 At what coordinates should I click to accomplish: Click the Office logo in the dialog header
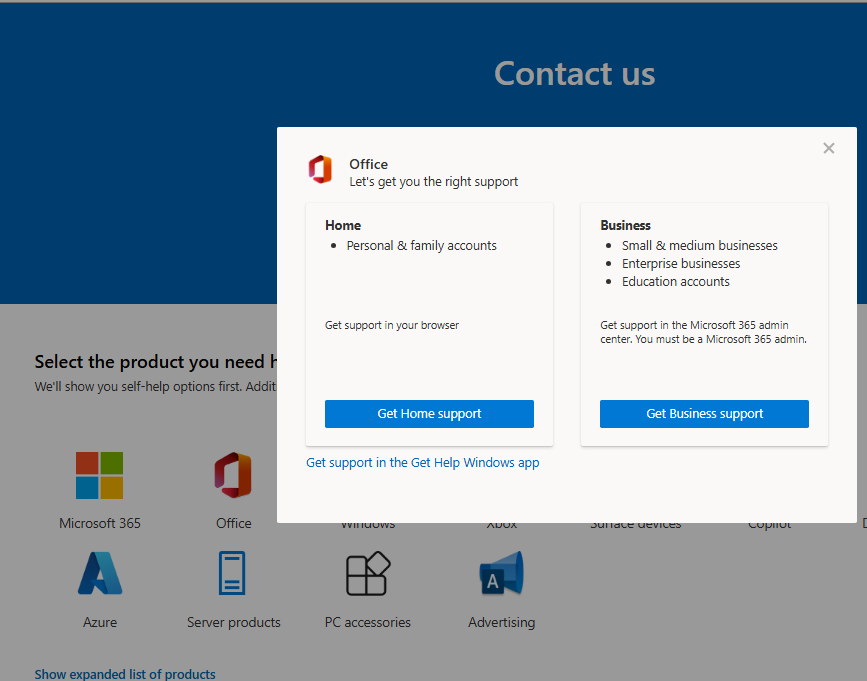tap(320, 169)
